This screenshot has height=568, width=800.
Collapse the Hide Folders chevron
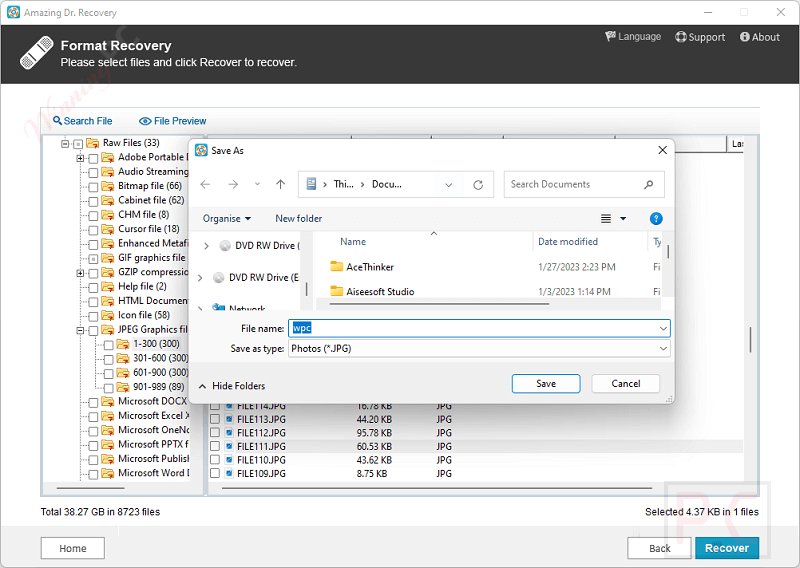click(202, 386)
